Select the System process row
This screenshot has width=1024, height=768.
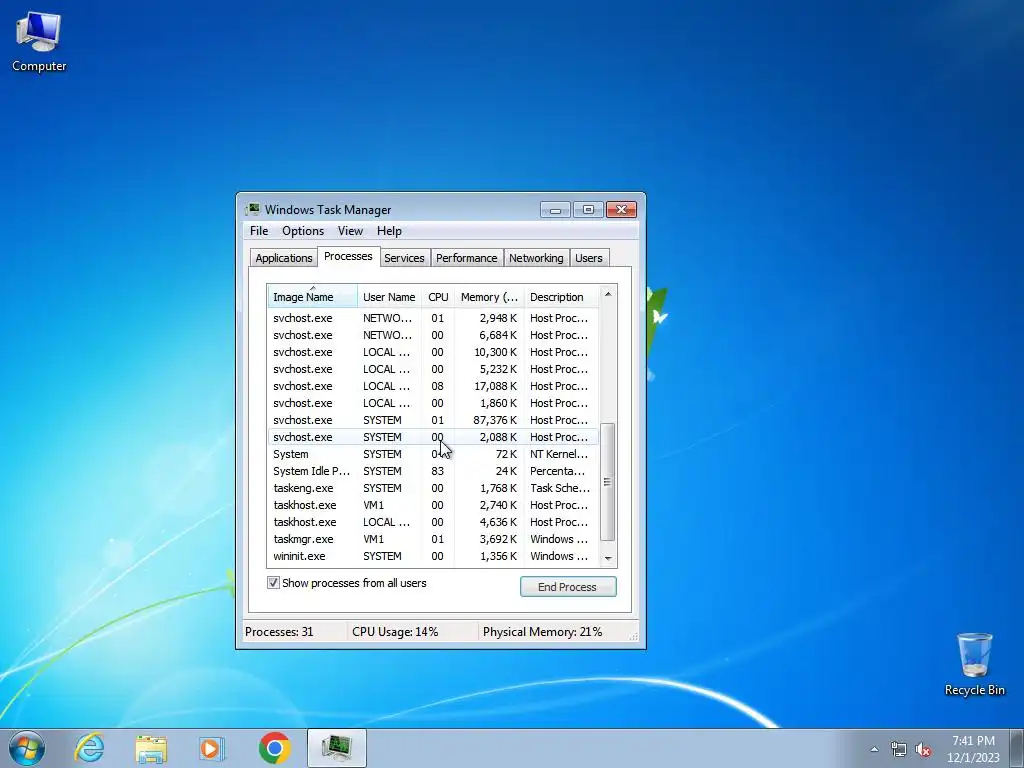(433, 454)
